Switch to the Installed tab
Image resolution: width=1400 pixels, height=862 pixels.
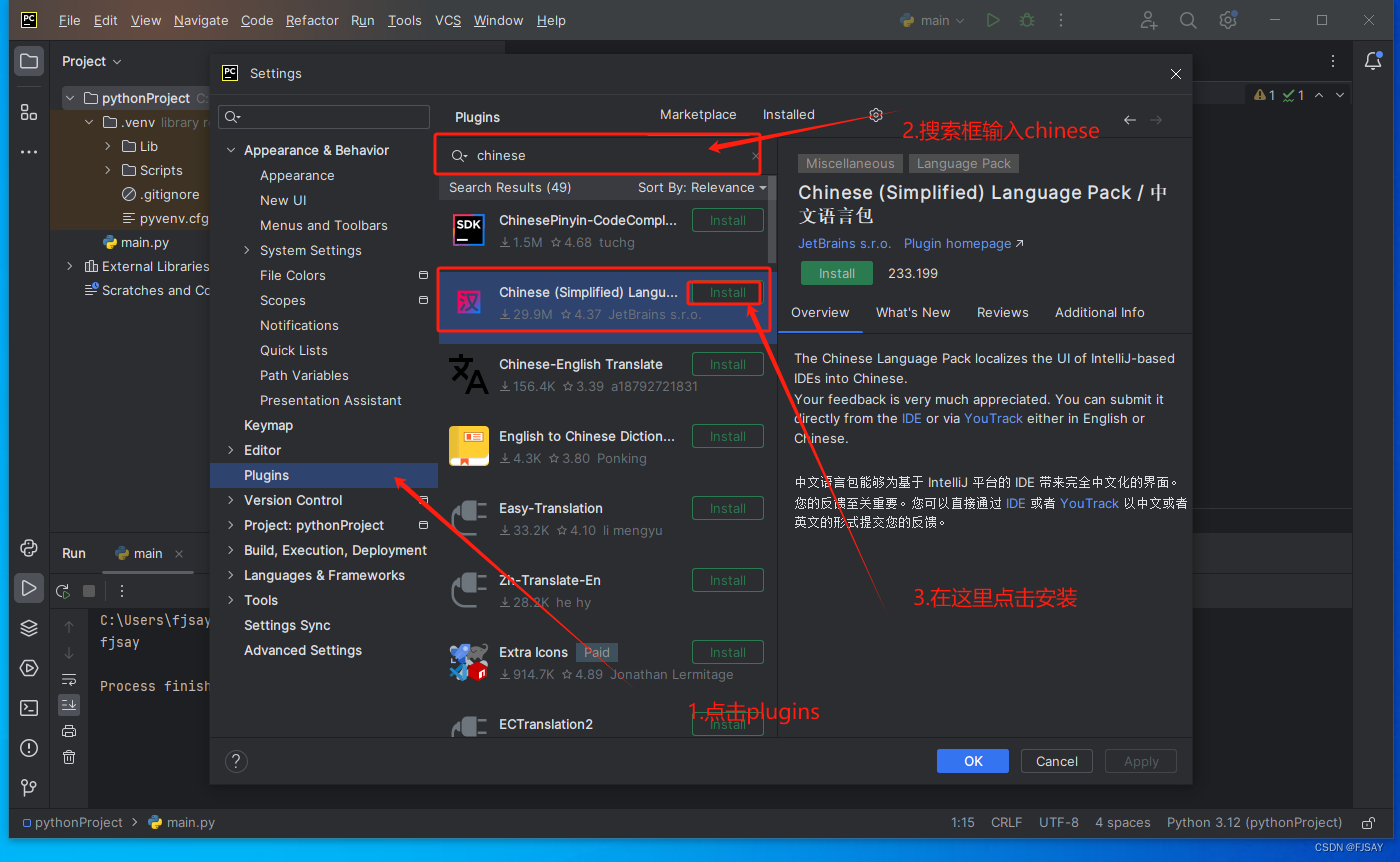tap(789, 115)
